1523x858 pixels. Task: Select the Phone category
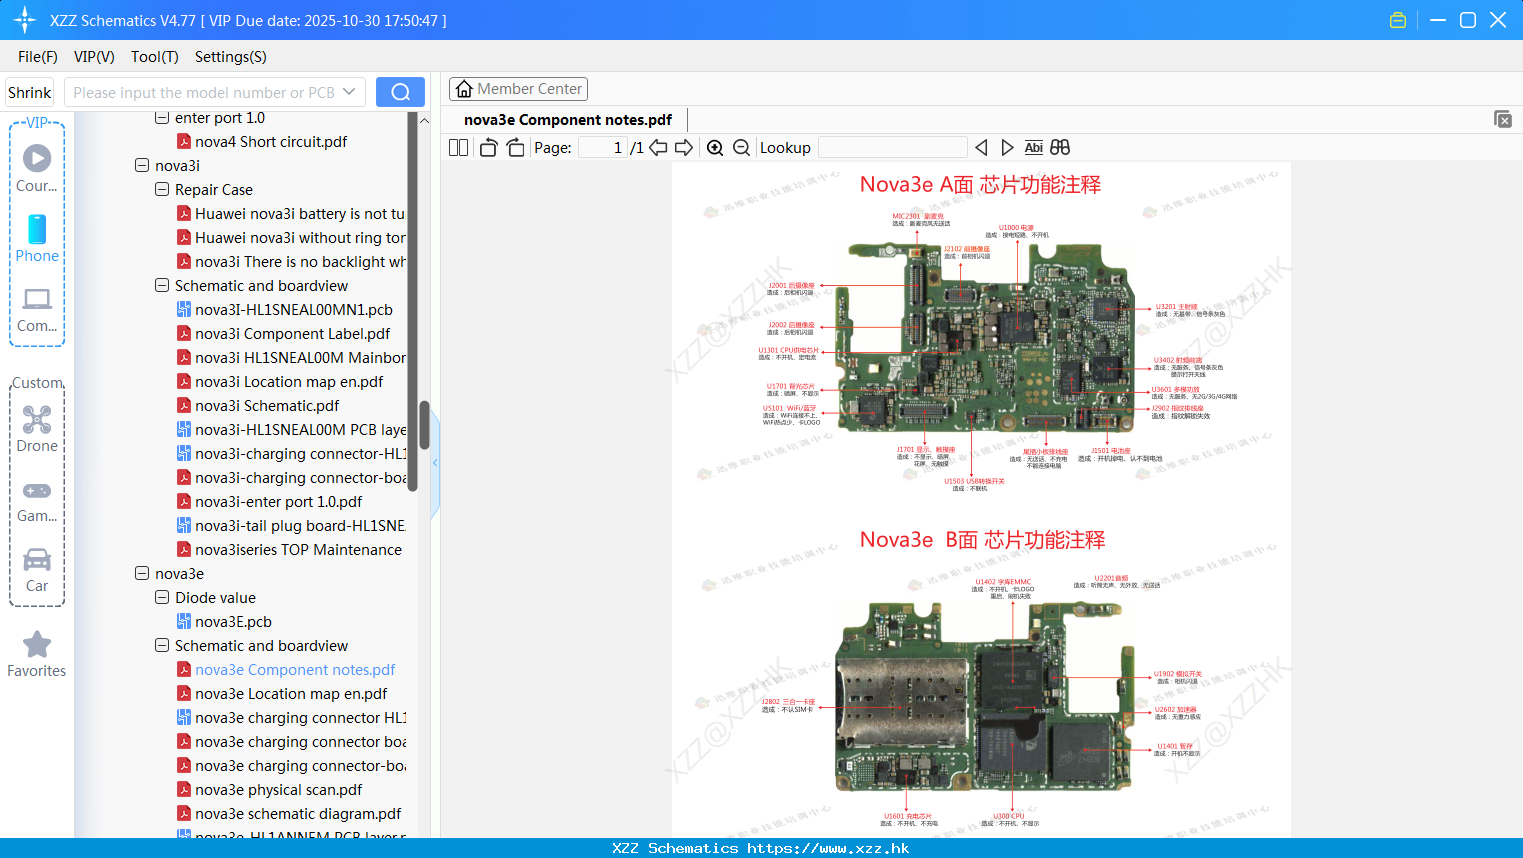(37, 238)
